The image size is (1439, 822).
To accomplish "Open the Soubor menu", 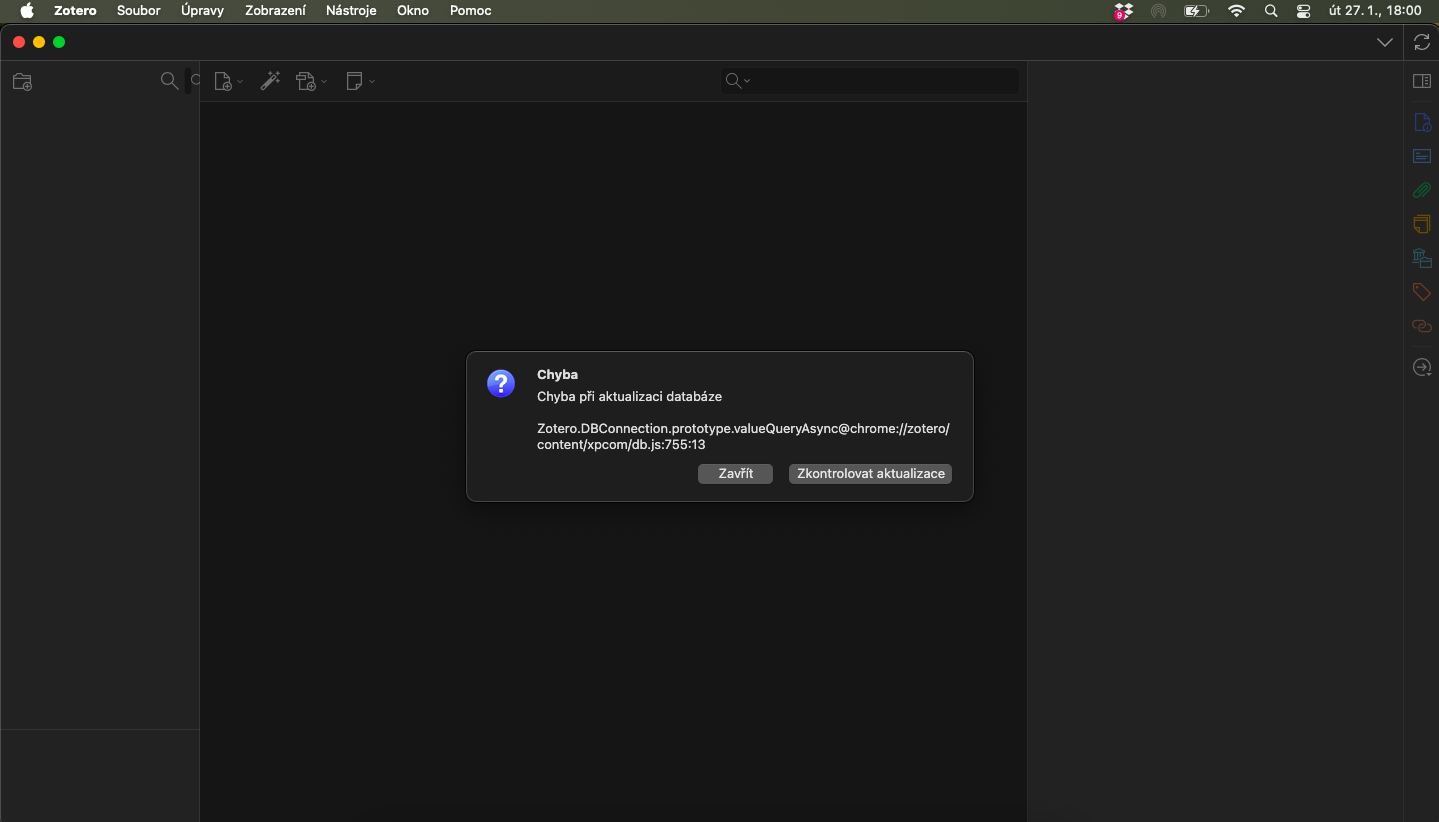I will click(139, 11).
